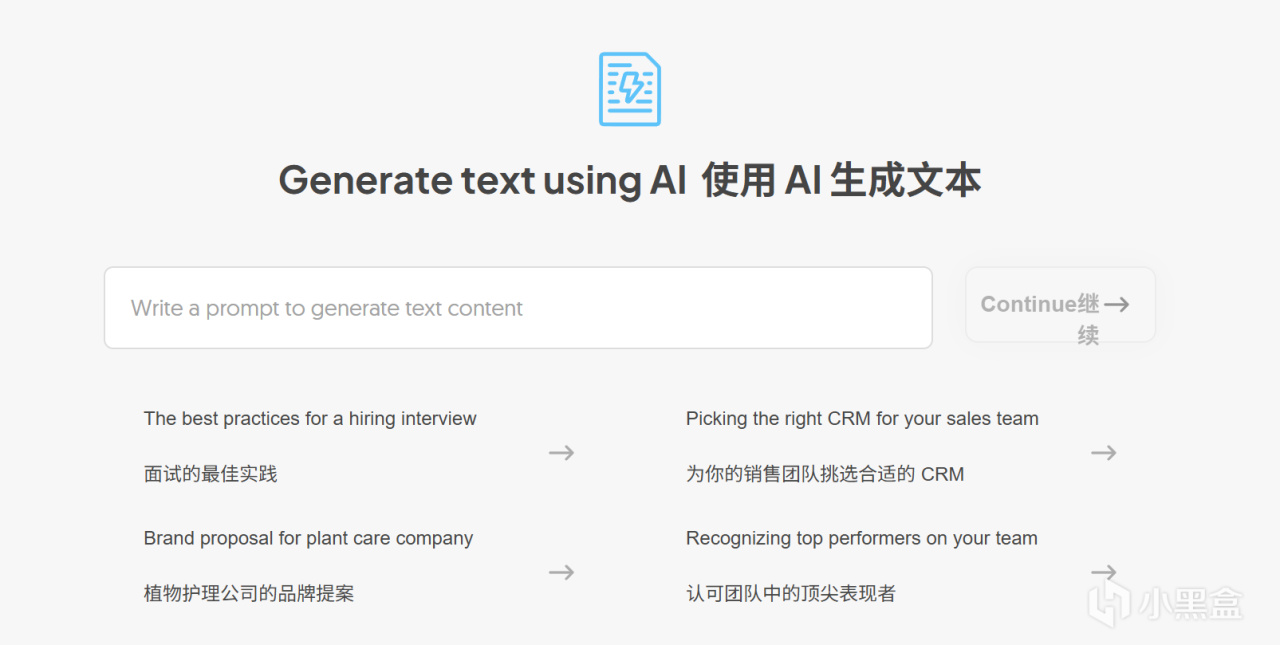1280x645 pixels.
Task: Click the Chinese text 面试的最佳实践
Action: tap(211, 474)
